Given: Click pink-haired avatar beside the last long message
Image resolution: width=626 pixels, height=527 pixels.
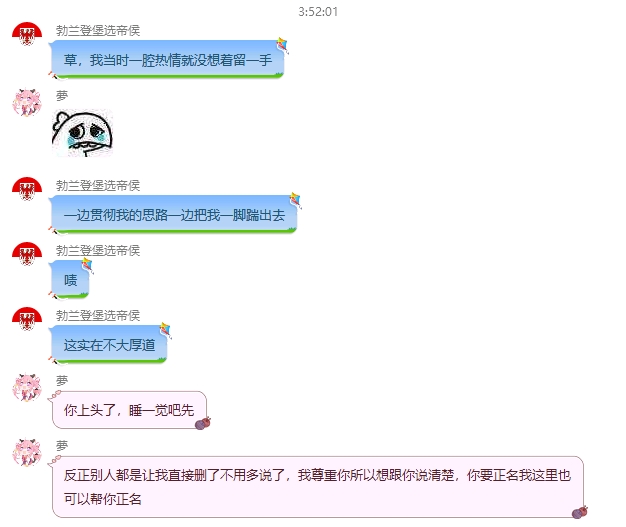Looking at the screenshot, I should pos(27,452).
